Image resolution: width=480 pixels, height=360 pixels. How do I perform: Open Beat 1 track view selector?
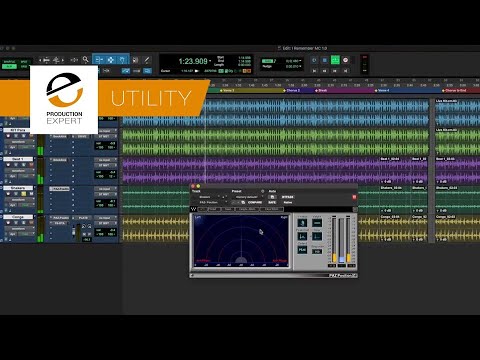(x=19, y=171)
